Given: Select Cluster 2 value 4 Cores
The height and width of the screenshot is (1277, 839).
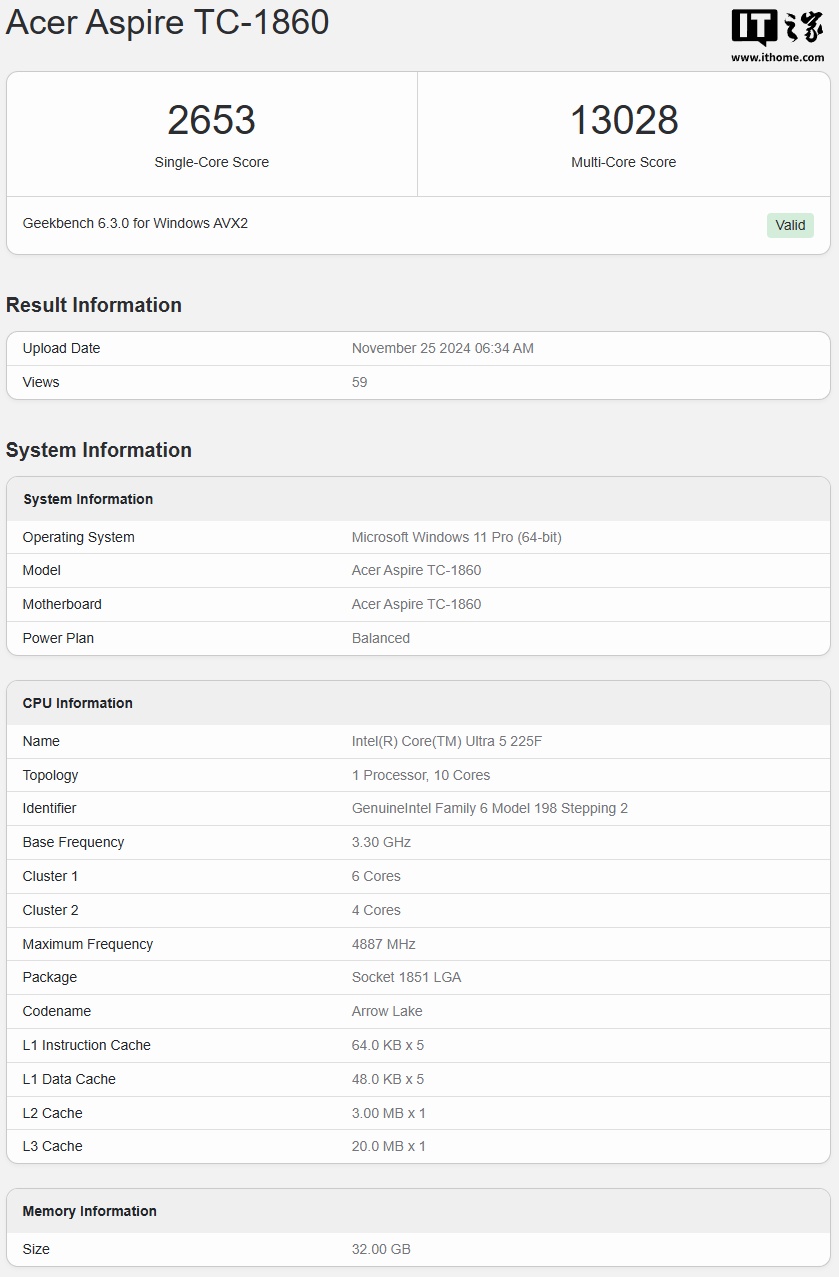Looking at the screenshot, I should tap(376, 910).
